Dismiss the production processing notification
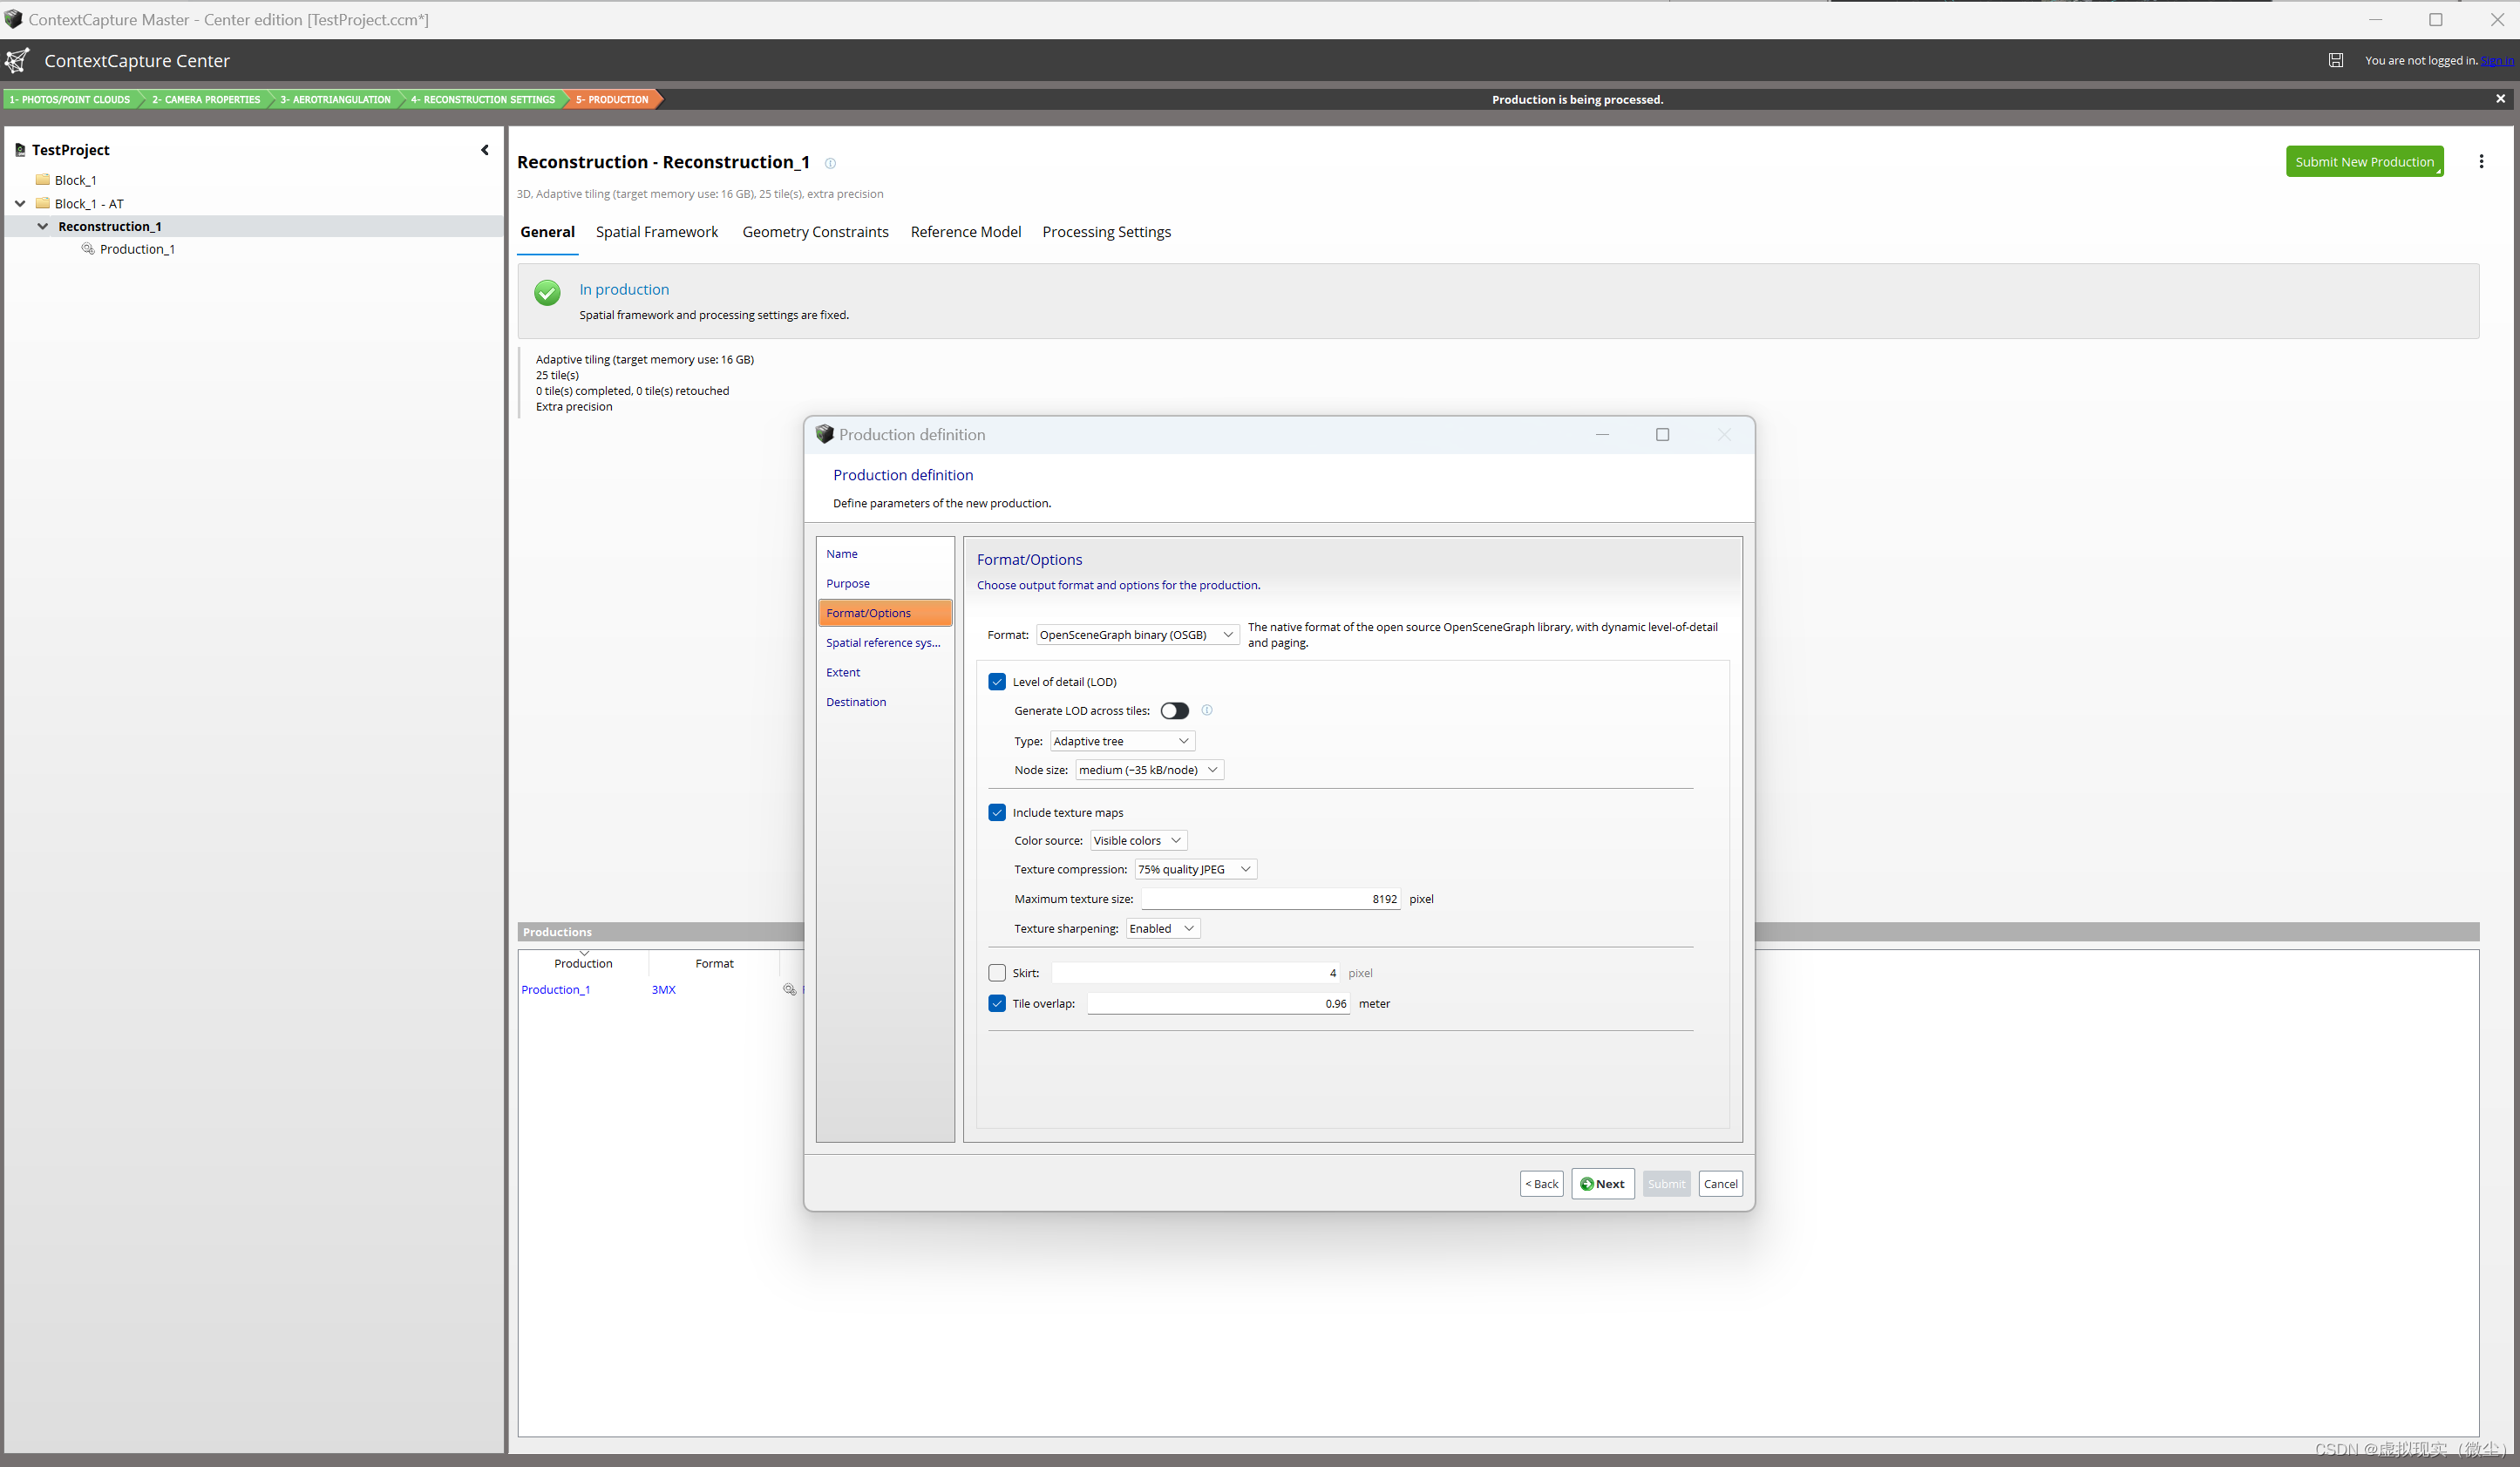 (2500, 98)
